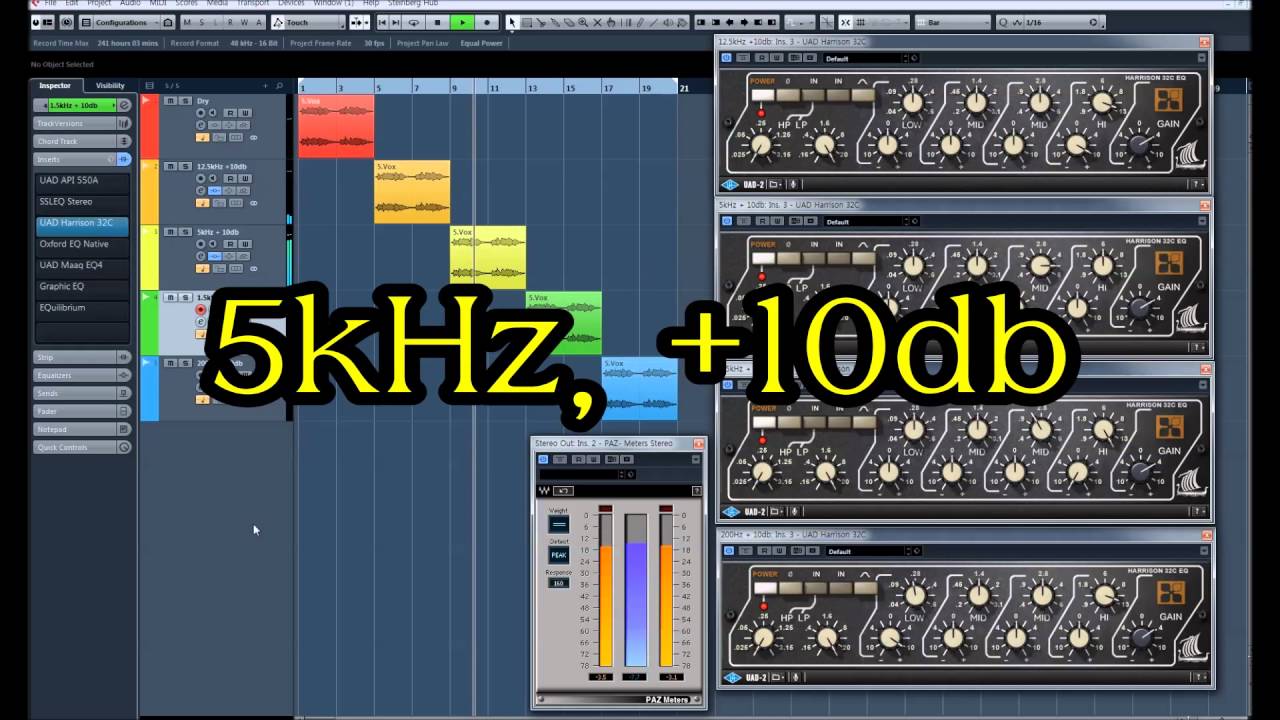Expand the Sends inspector section
The image size is (1280, 720).
[82, 393]
